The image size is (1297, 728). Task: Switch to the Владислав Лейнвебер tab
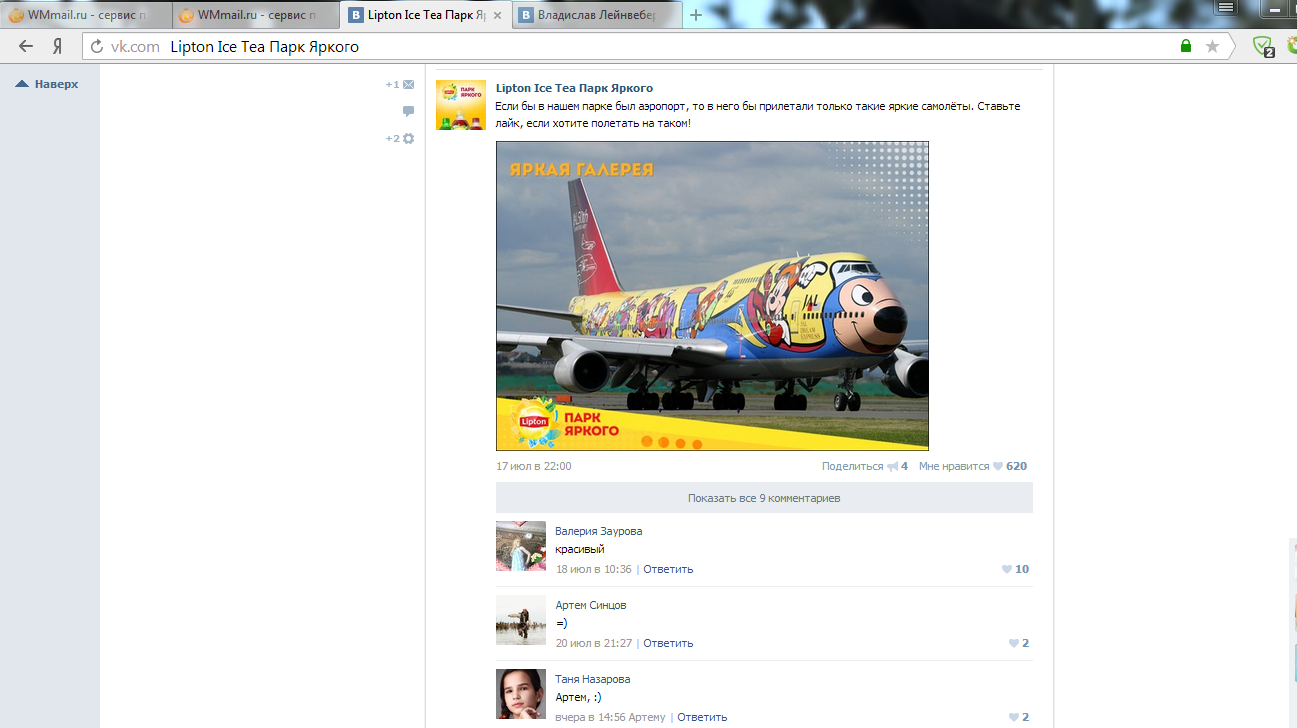596,15
